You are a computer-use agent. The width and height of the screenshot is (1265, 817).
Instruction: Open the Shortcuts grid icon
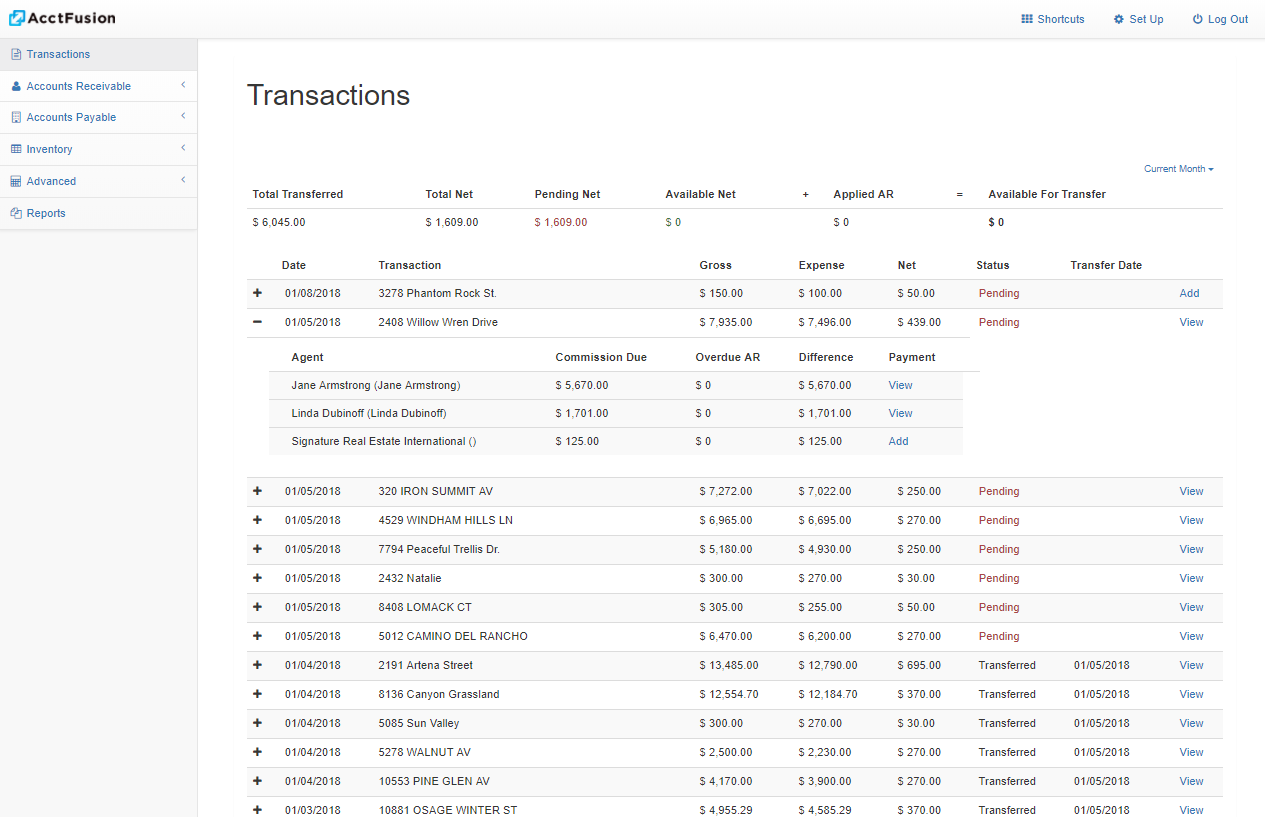coord(1026,19)
